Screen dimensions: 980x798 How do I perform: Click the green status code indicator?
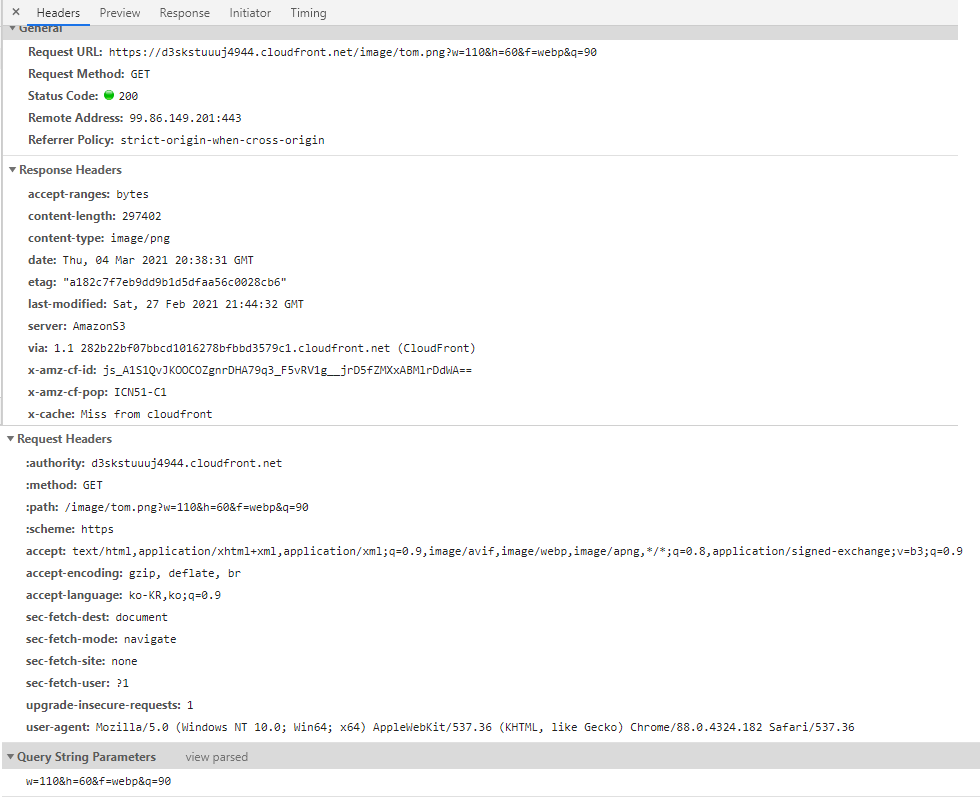[109, 96]
